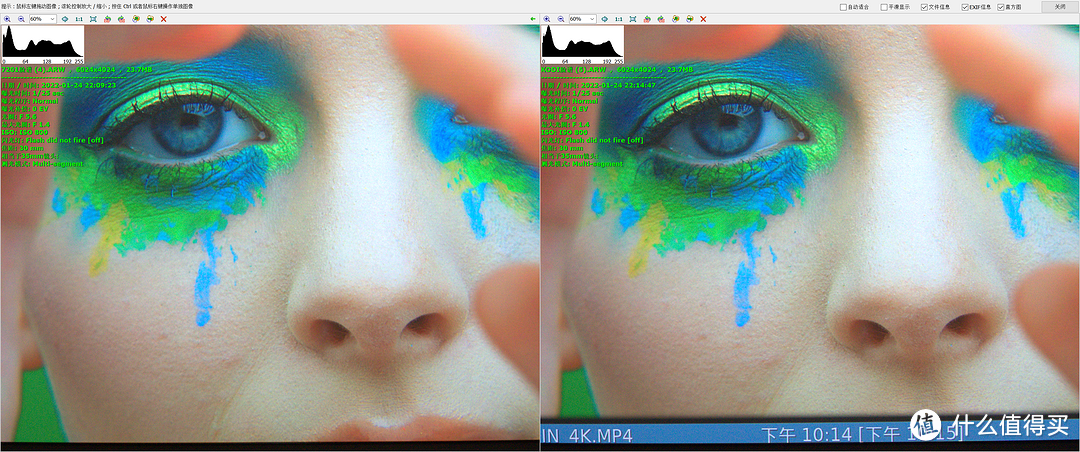Rotate the right image clockwise
Screen dimensions: 1080x452
661,19
